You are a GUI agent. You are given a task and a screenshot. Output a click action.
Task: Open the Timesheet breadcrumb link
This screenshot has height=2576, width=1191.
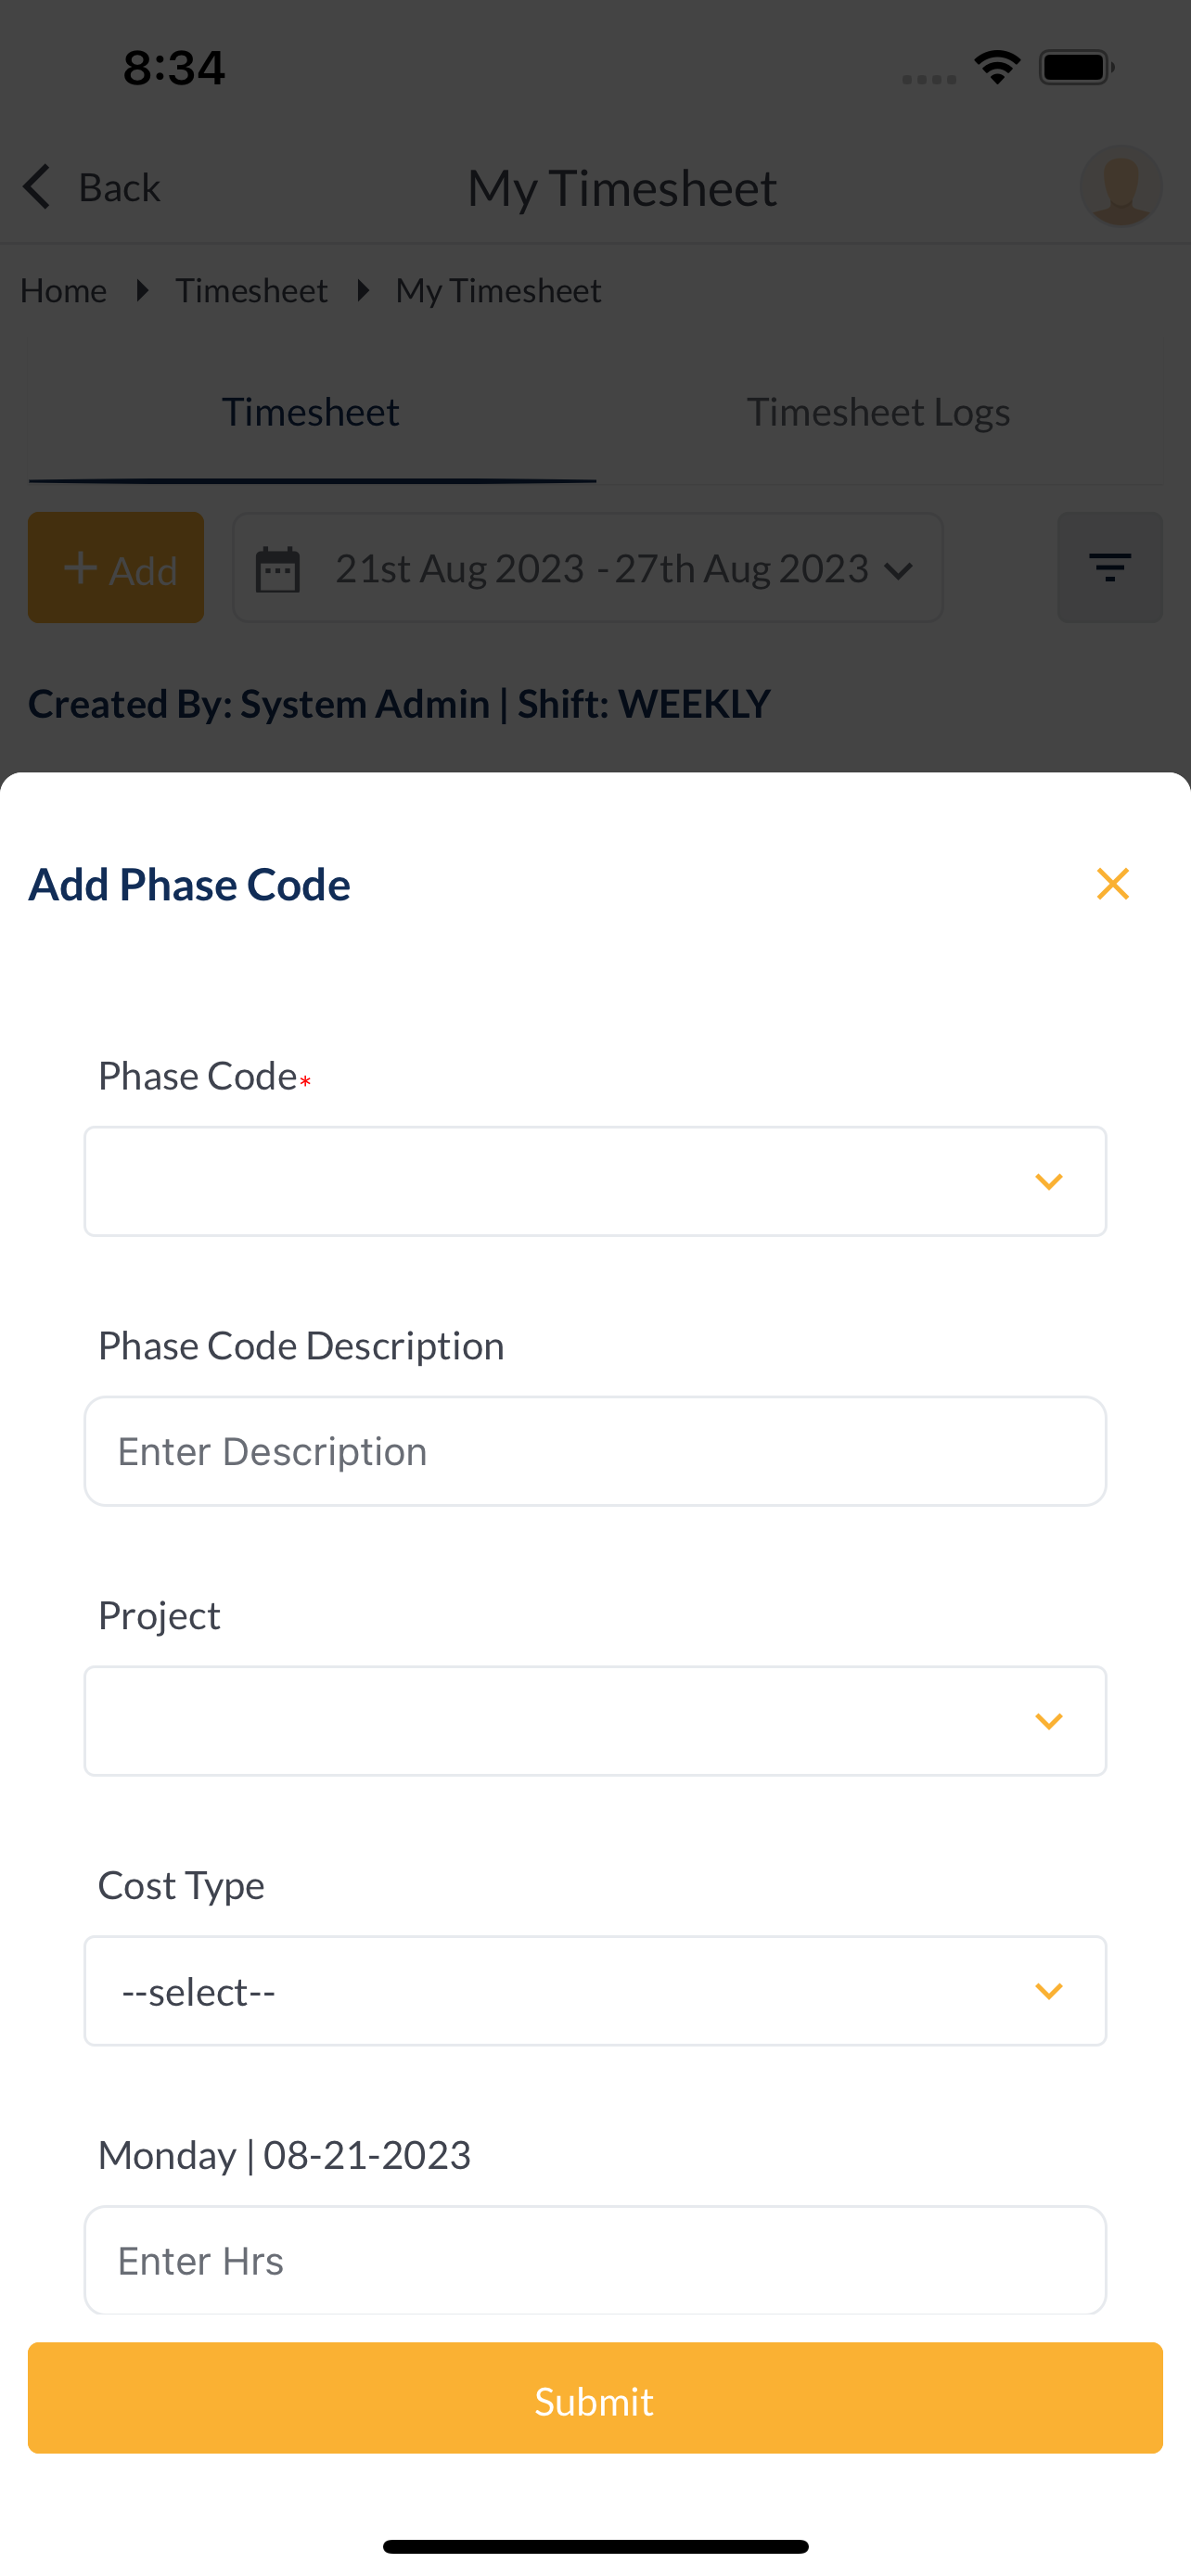252,291
